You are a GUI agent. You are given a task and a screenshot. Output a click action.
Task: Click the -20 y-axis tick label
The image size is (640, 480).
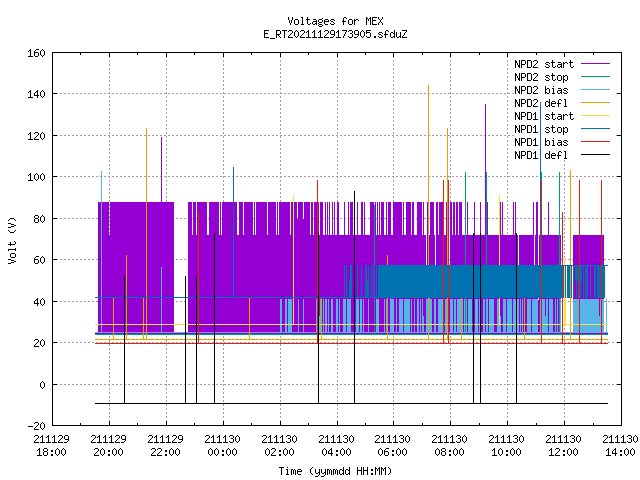36,426
